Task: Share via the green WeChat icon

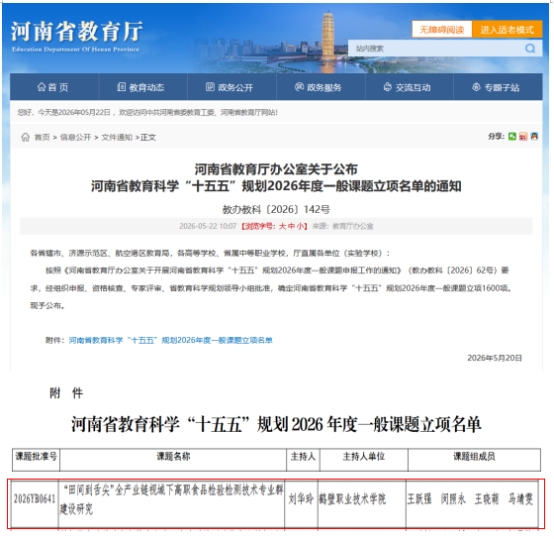Action: [x=512, y=136]
